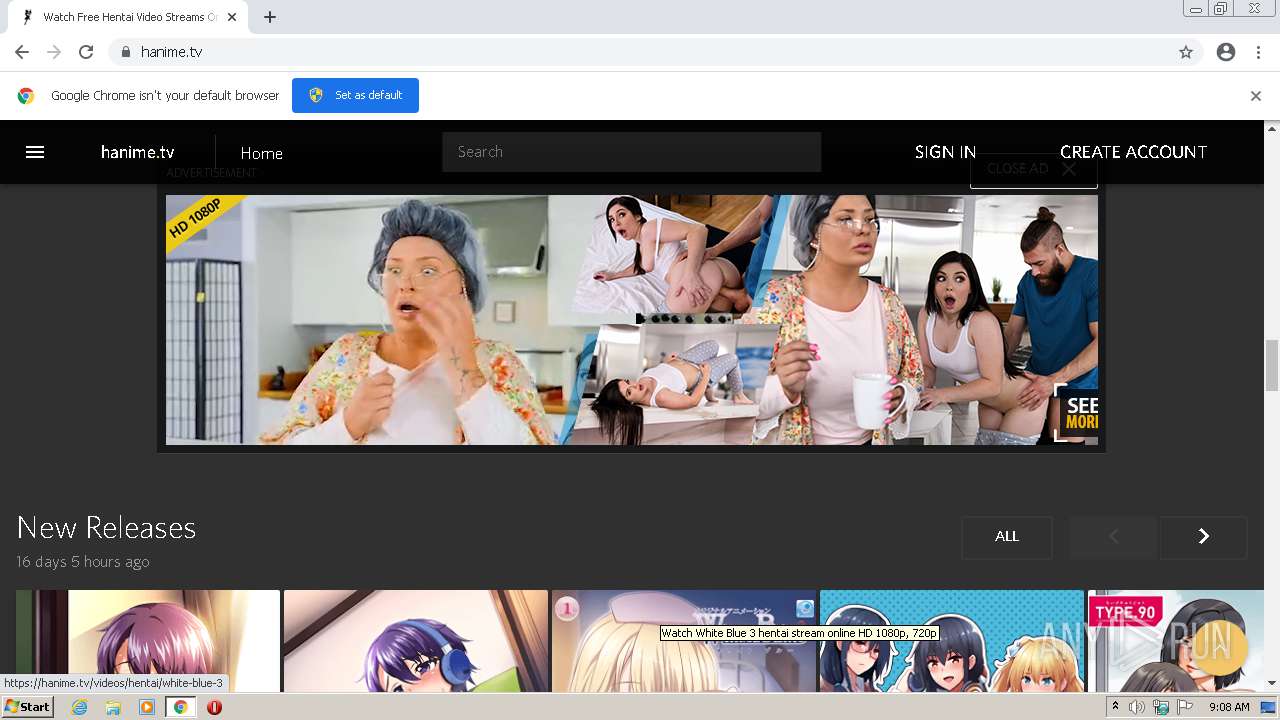Close the current browser tab
Screen dimensions: 1280x720
point(233,17)
